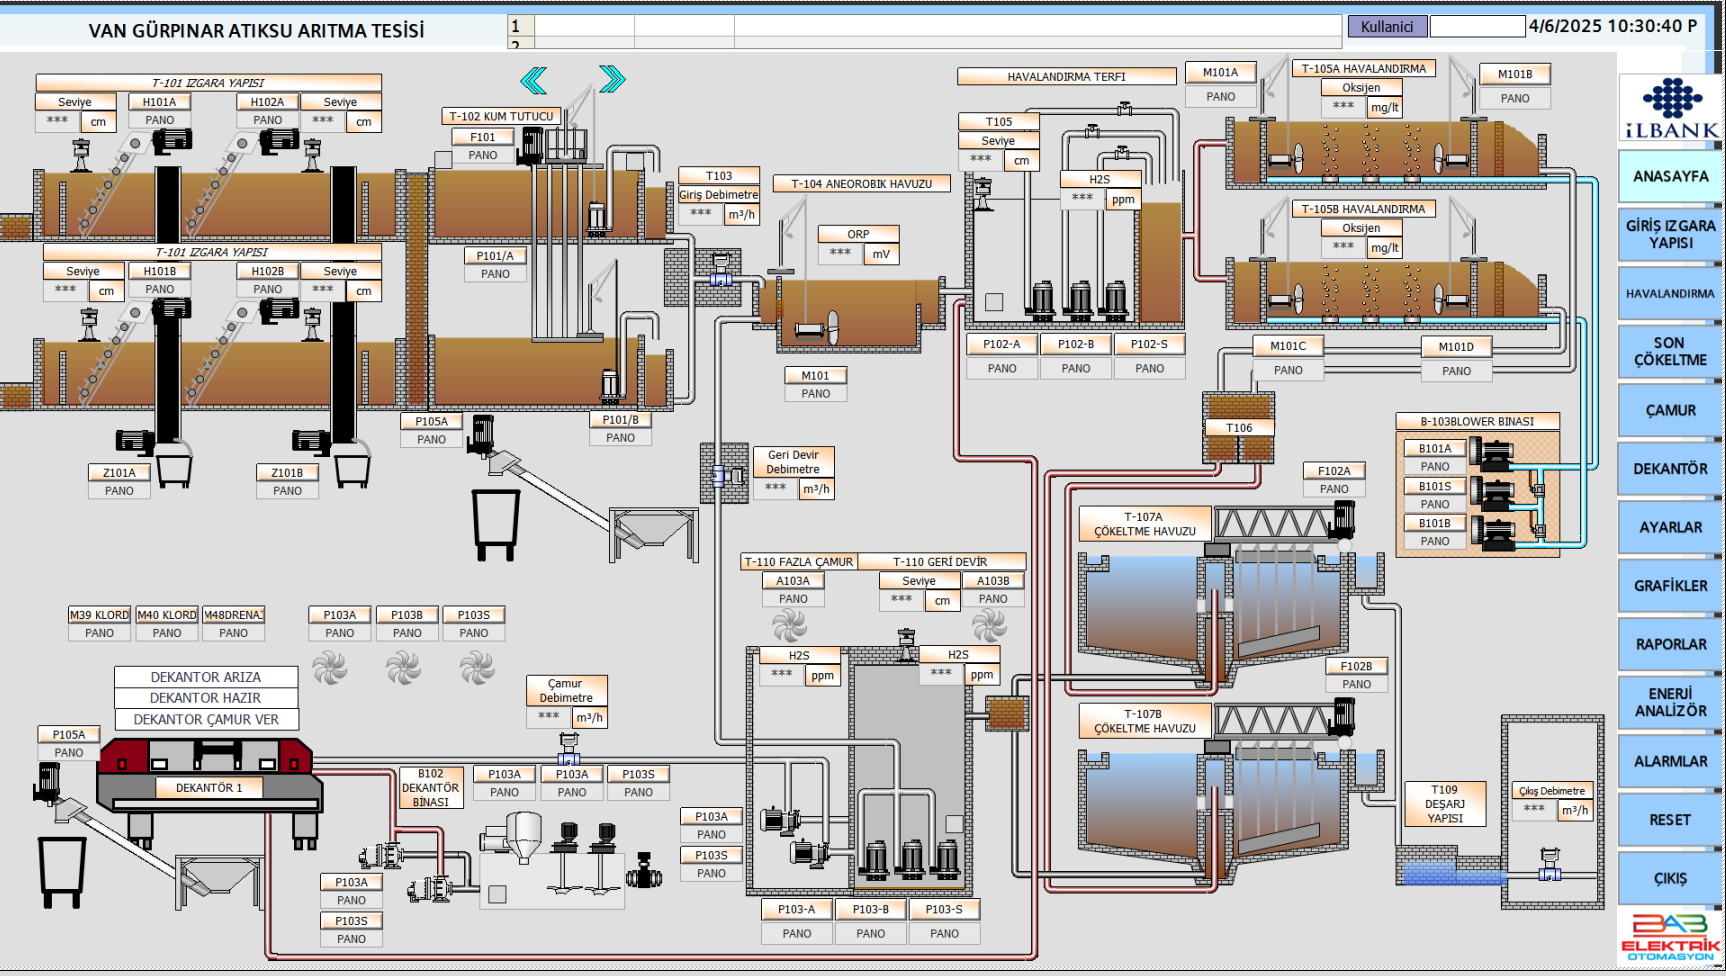Click the Çıkış Debimetre flowmeter icon

click(x=1549, y=865)
